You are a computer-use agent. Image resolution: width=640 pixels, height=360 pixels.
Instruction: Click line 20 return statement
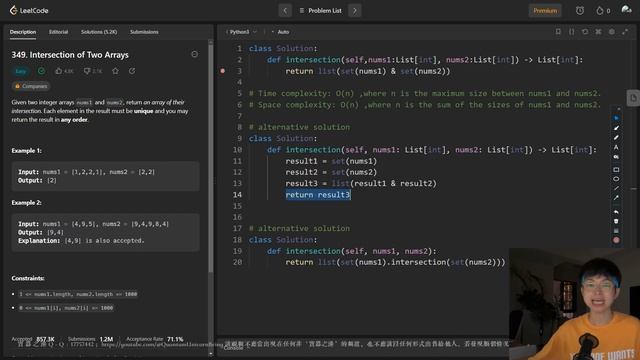[395, 262]
